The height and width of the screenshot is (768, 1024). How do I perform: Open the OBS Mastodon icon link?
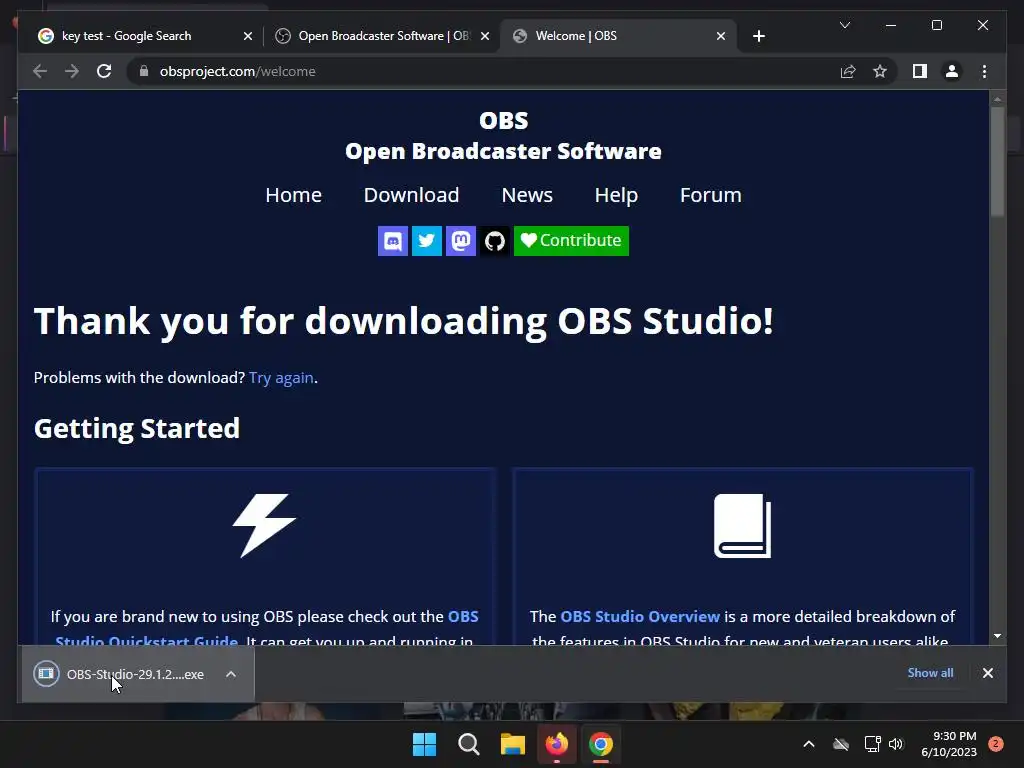tap(460, 241)
